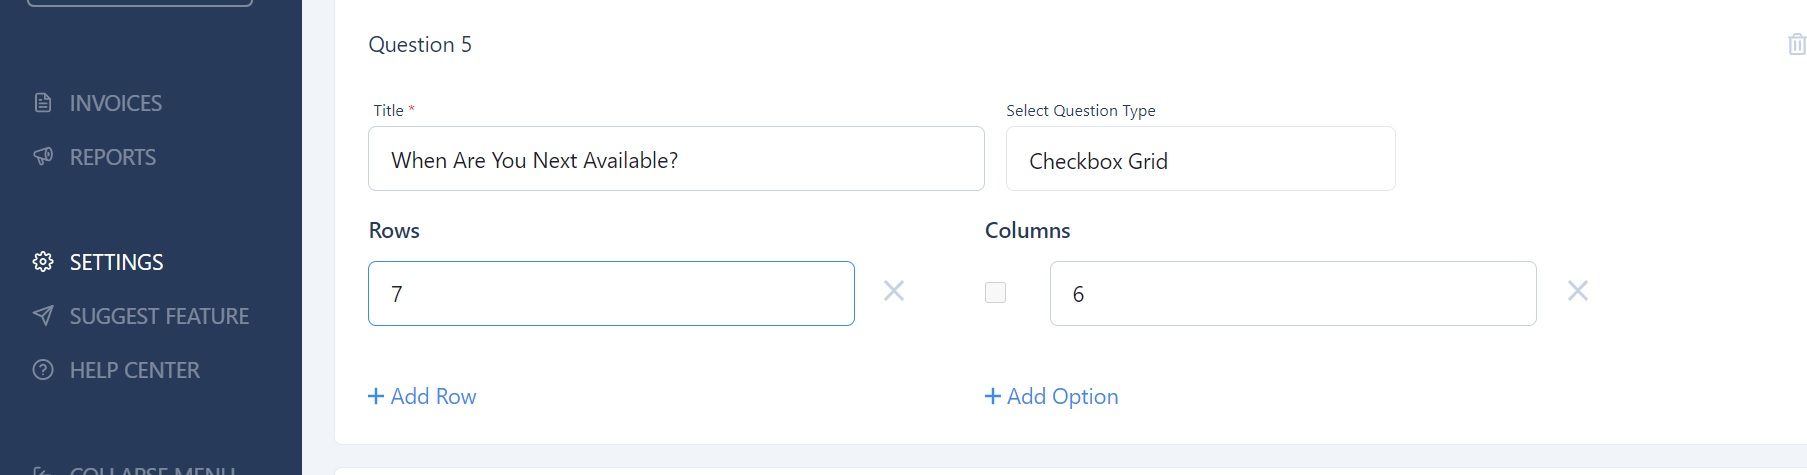1807x475 pixels.
Task: Click the Settings gear icon
Action: 43,262
